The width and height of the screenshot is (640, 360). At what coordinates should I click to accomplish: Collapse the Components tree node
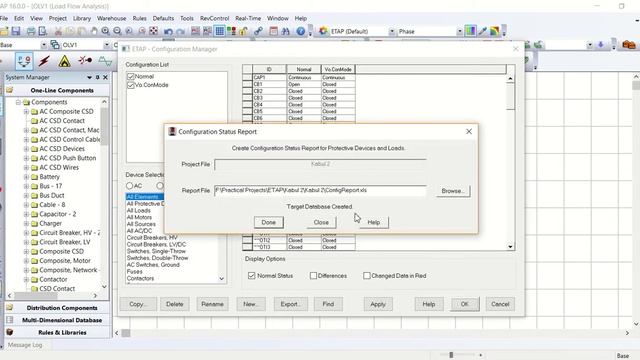[18, 102]
